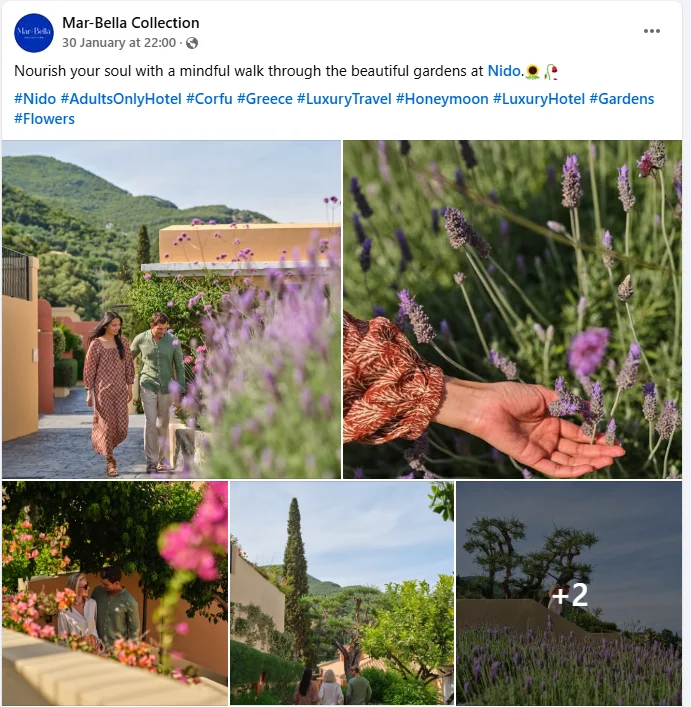Image resolution: width=691 pixels, height=707 pixels.
Task: Open the three-dot post options menu
Action: (652, 31)
